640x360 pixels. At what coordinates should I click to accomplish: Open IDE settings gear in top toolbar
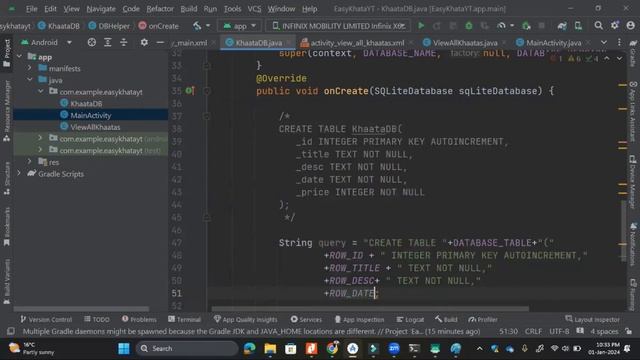click(615, 26)
